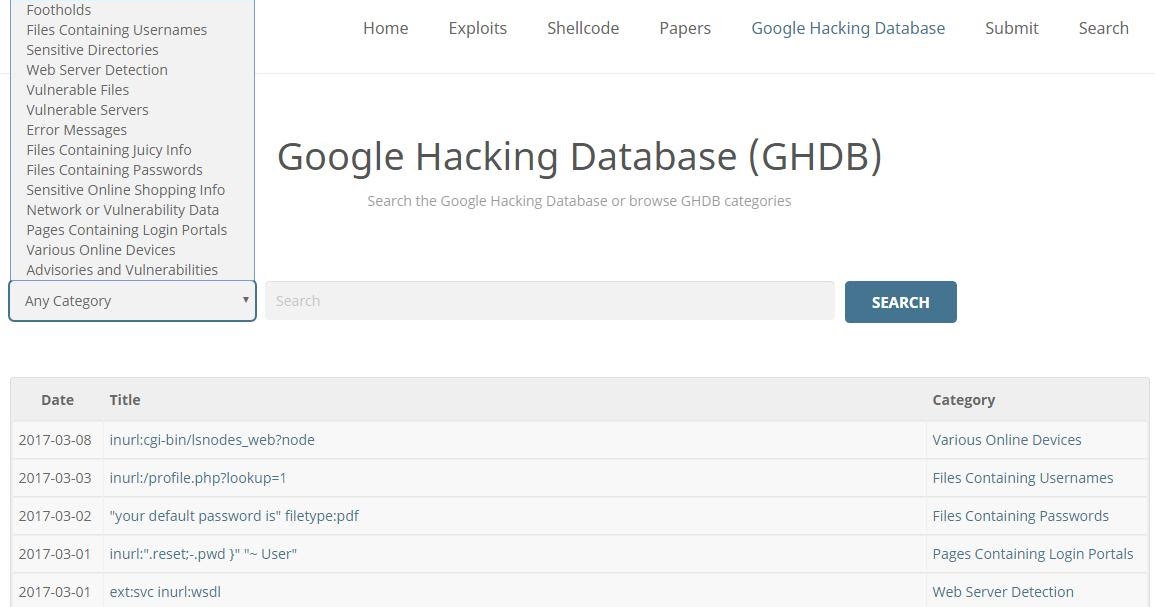
Task: Click inside the Search input field
Action: click(550, 301)
